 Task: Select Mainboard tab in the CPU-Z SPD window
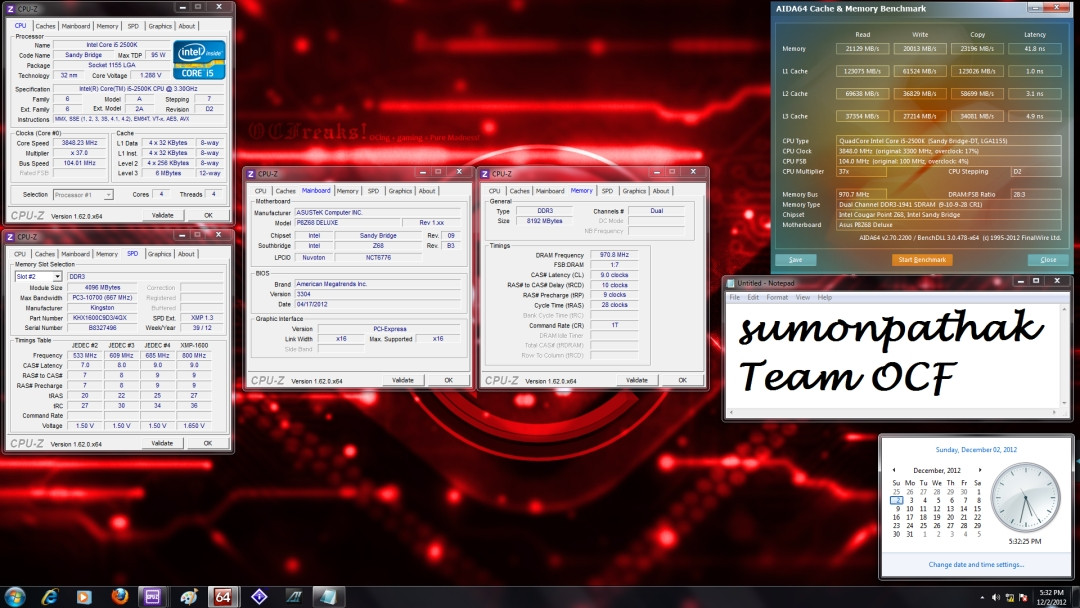pyautogui.click(x=75, y=254)
